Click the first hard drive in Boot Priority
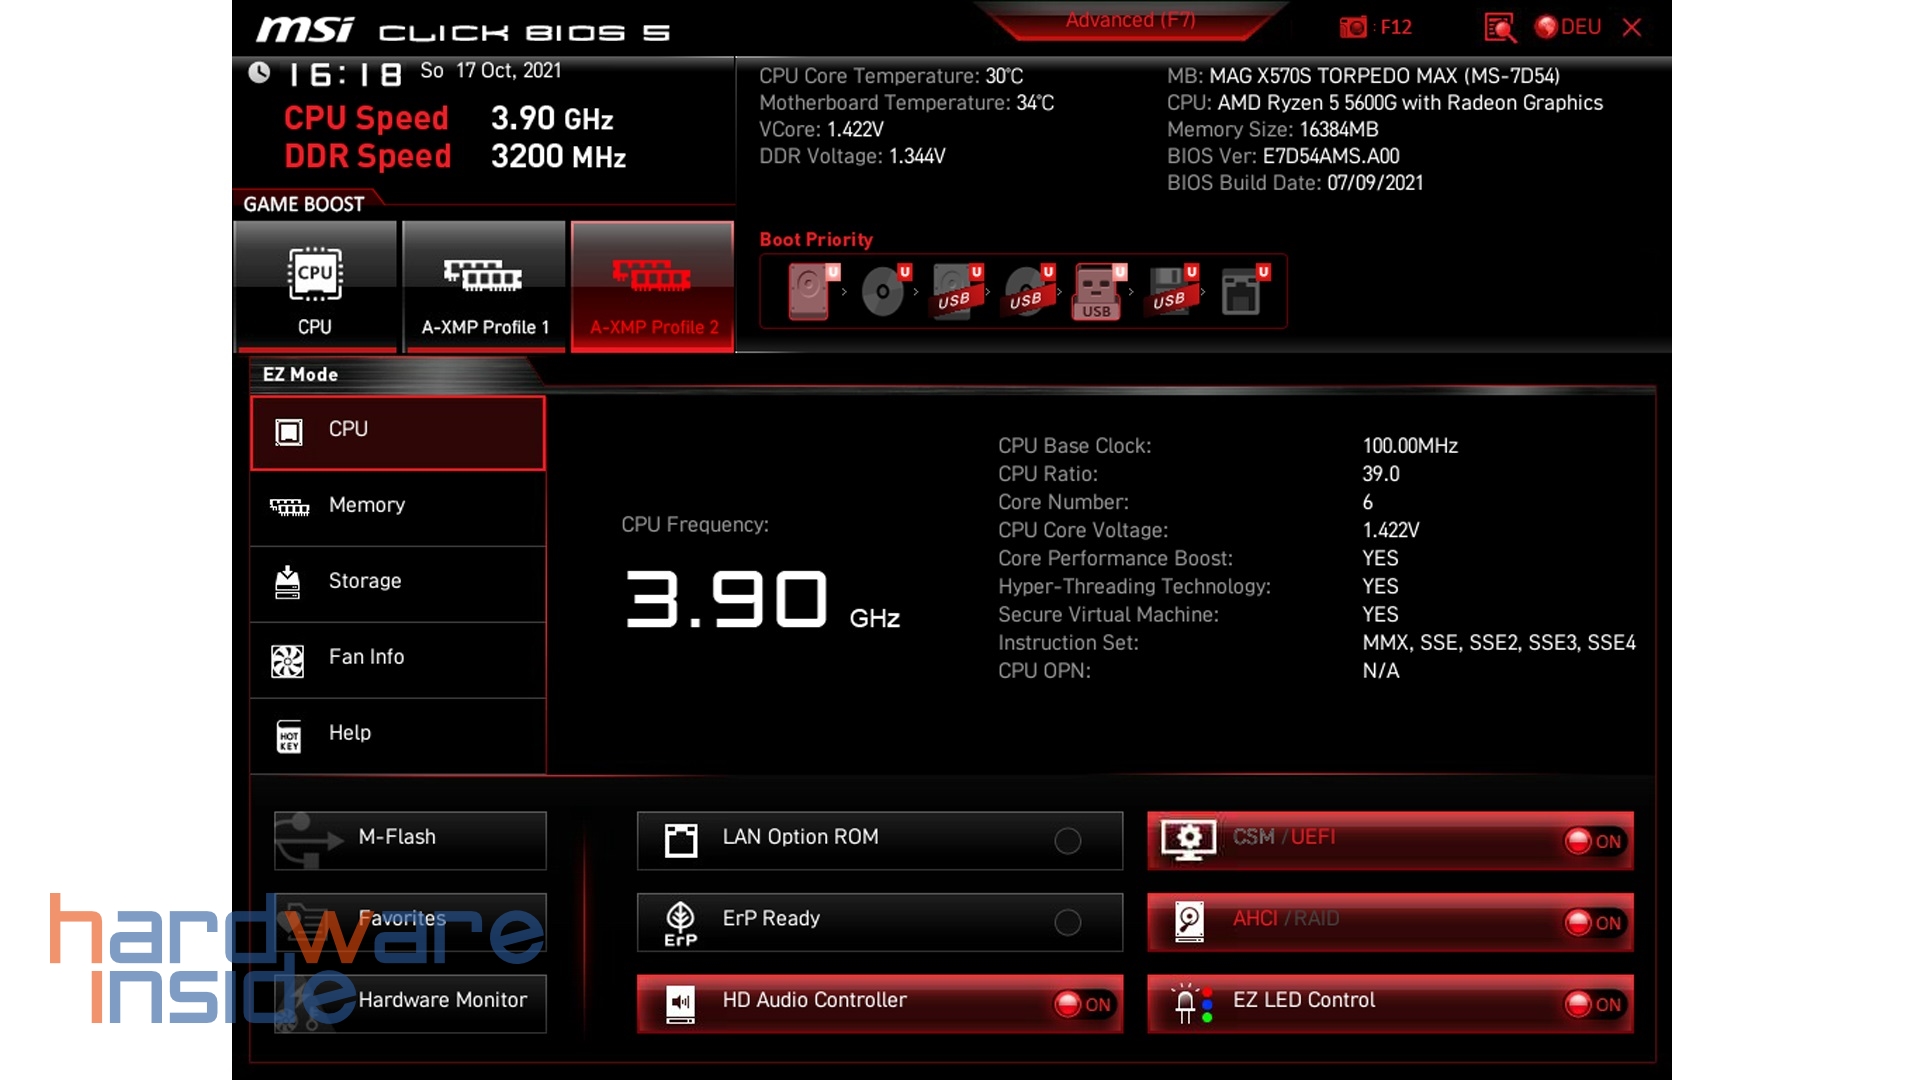The image size is (1920, 1080). [810, 291]
